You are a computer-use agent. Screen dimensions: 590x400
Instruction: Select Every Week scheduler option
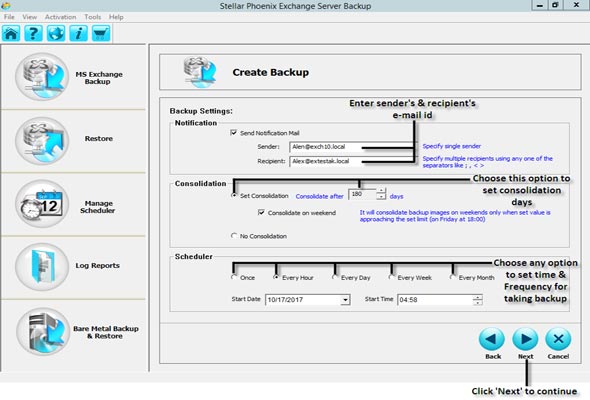pos(391,277)
